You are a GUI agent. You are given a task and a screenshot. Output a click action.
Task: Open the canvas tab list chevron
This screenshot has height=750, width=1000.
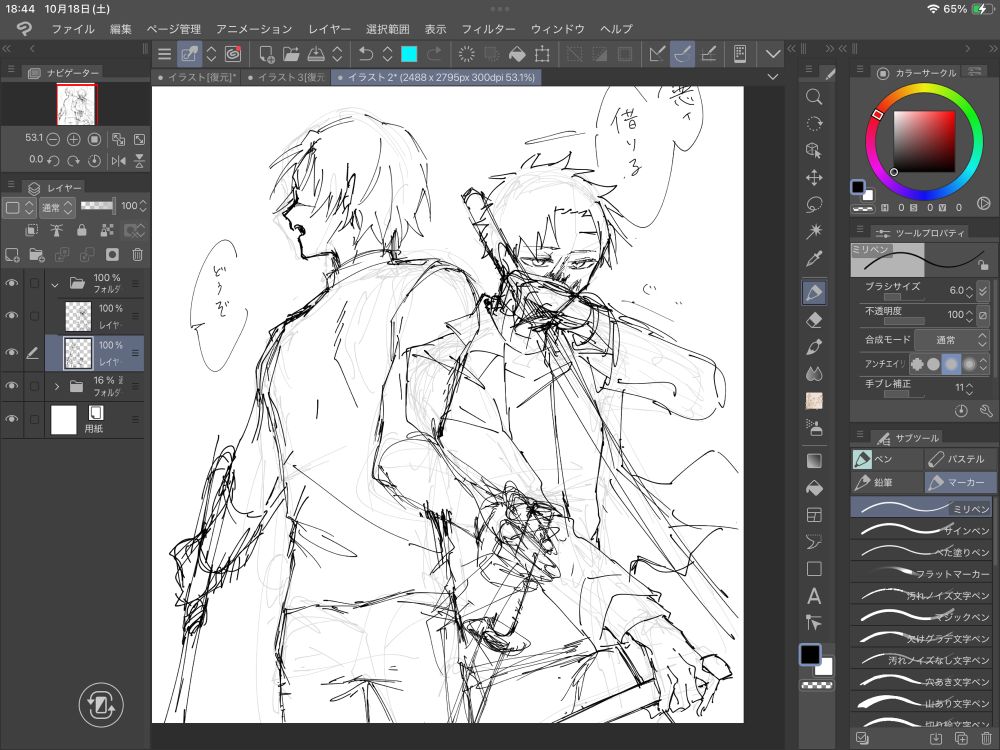point(773,77)
